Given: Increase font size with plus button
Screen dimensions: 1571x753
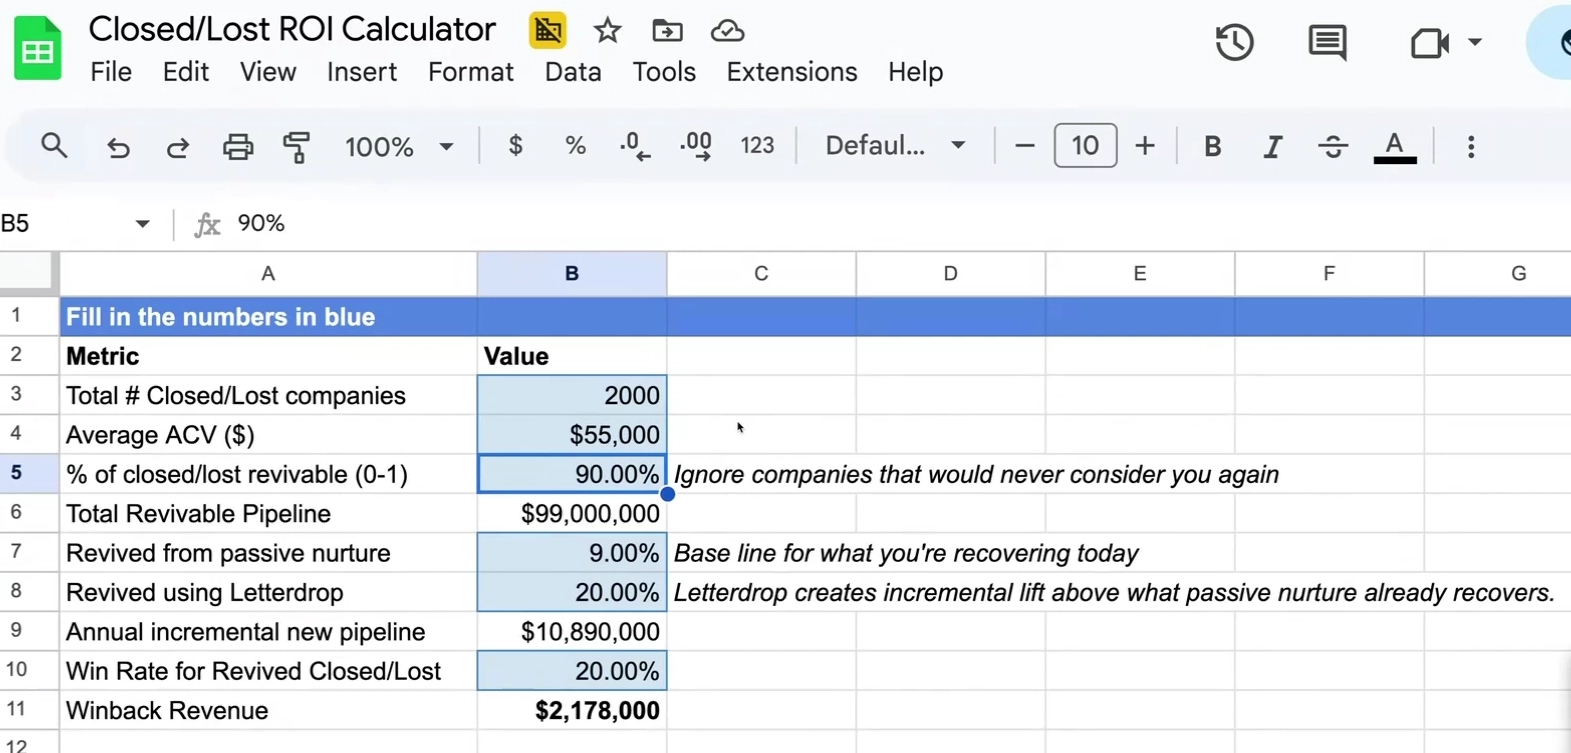Looking at the screenshot, I should (1145, 146).
